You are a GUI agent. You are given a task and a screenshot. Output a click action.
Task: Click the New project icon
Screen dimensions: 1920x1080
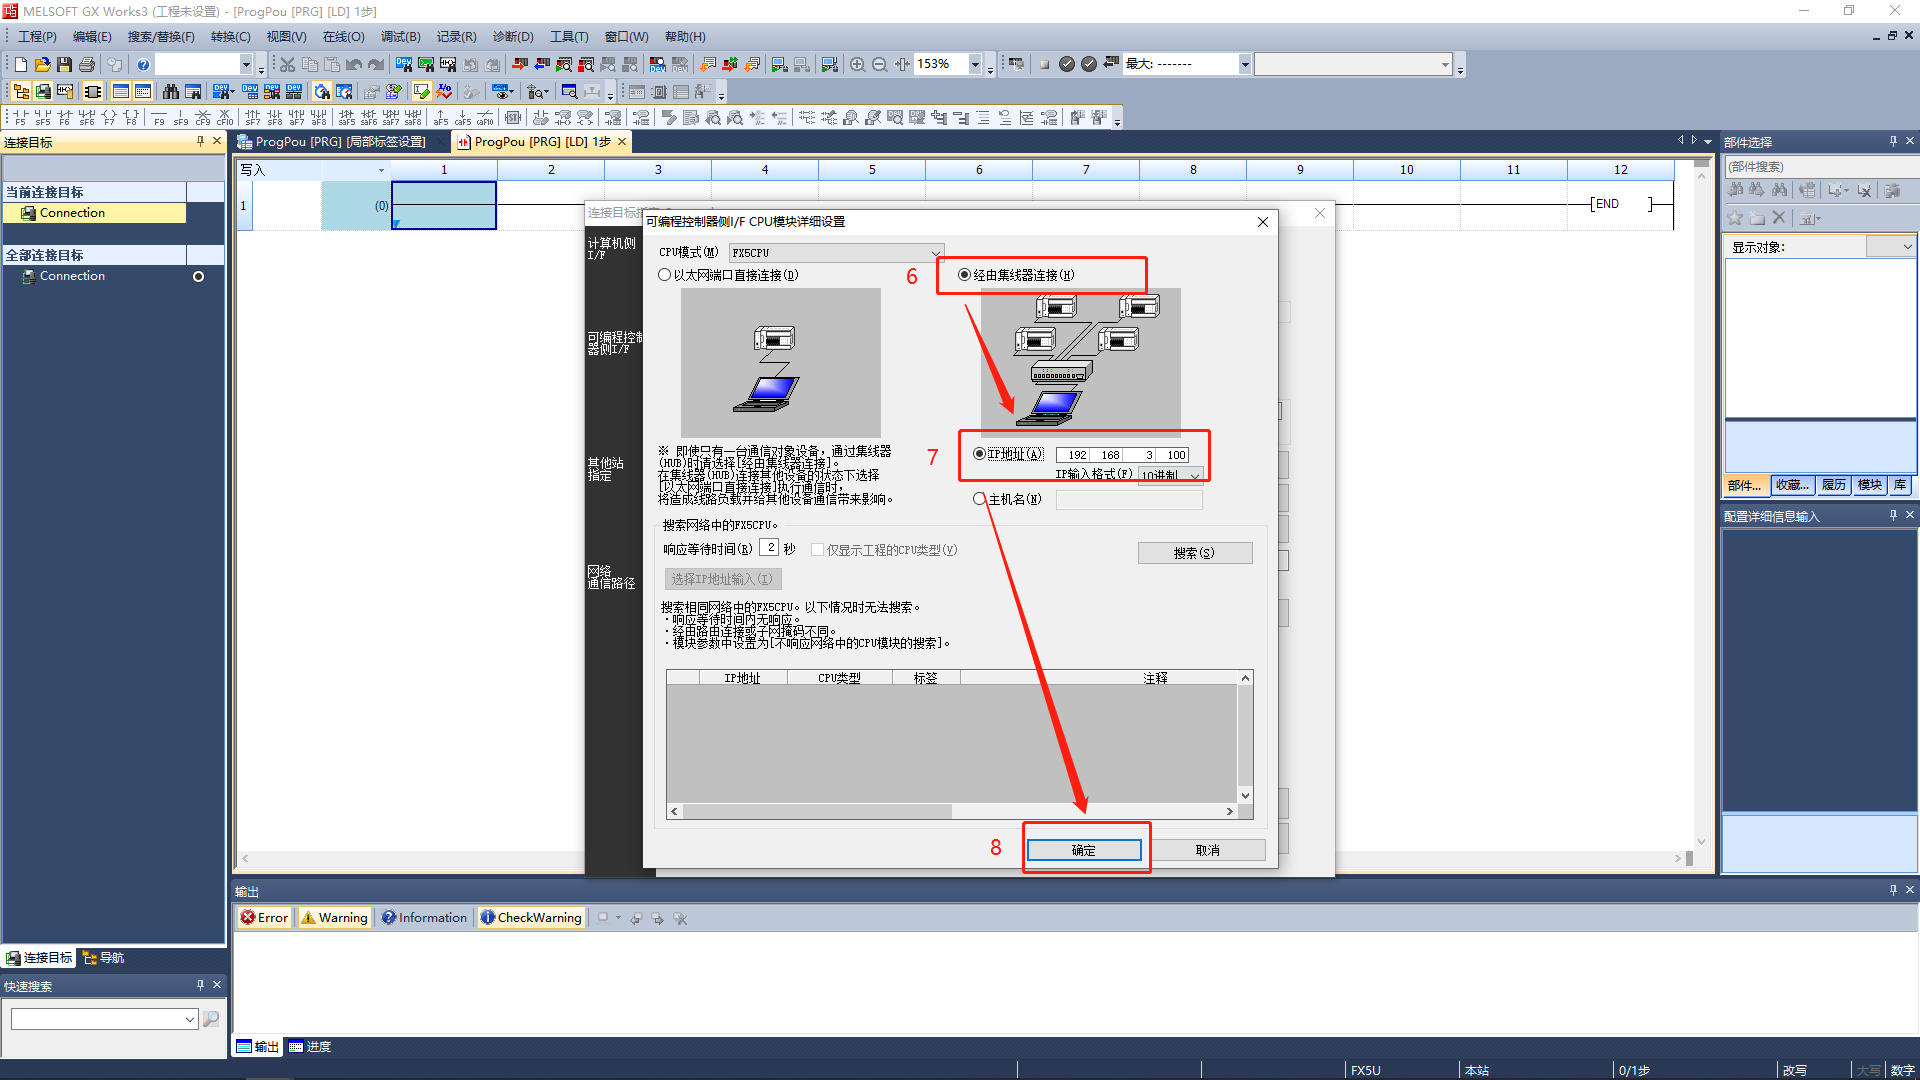pos(20,64)
